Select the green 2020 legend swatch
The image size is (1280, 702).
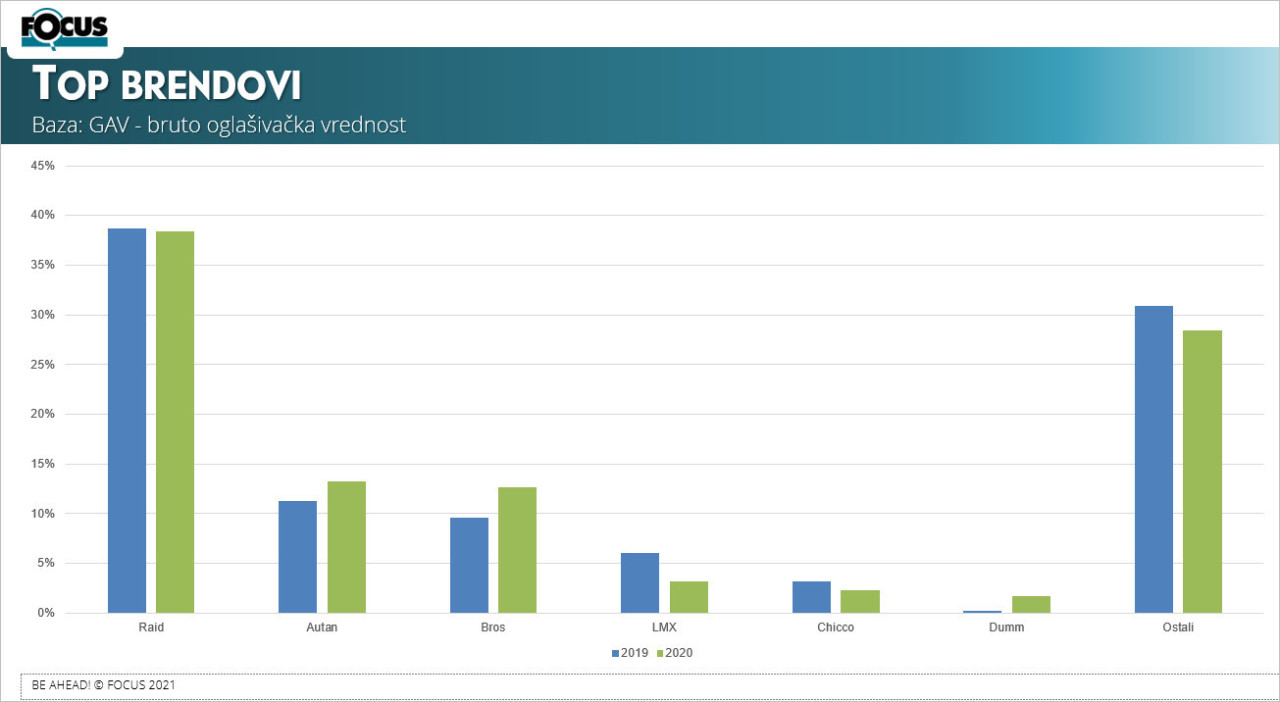(662, 653)
